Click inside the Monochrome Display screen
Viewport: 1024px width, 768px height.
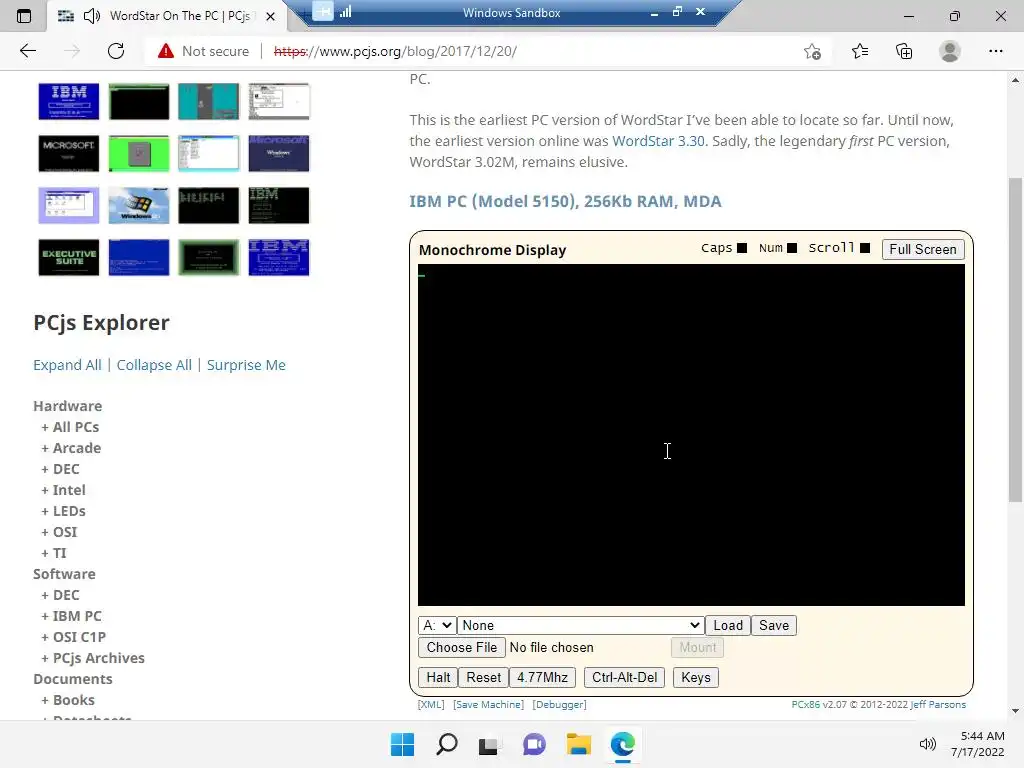(x=691, y=435)
